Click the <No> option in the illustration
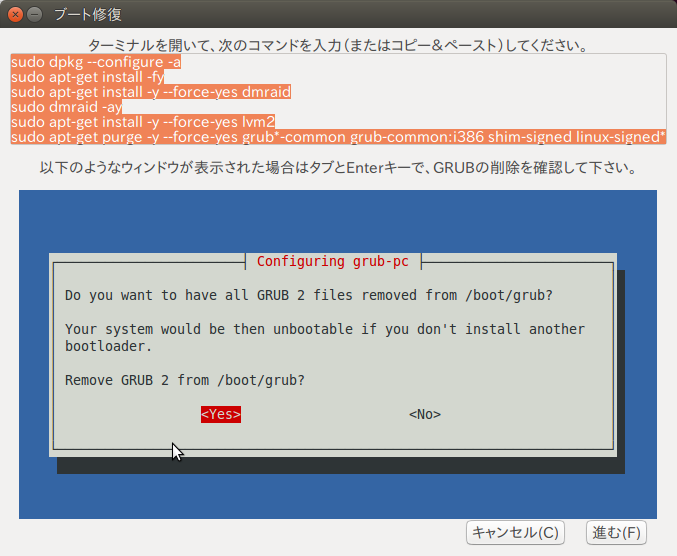 tap(425, 414)
